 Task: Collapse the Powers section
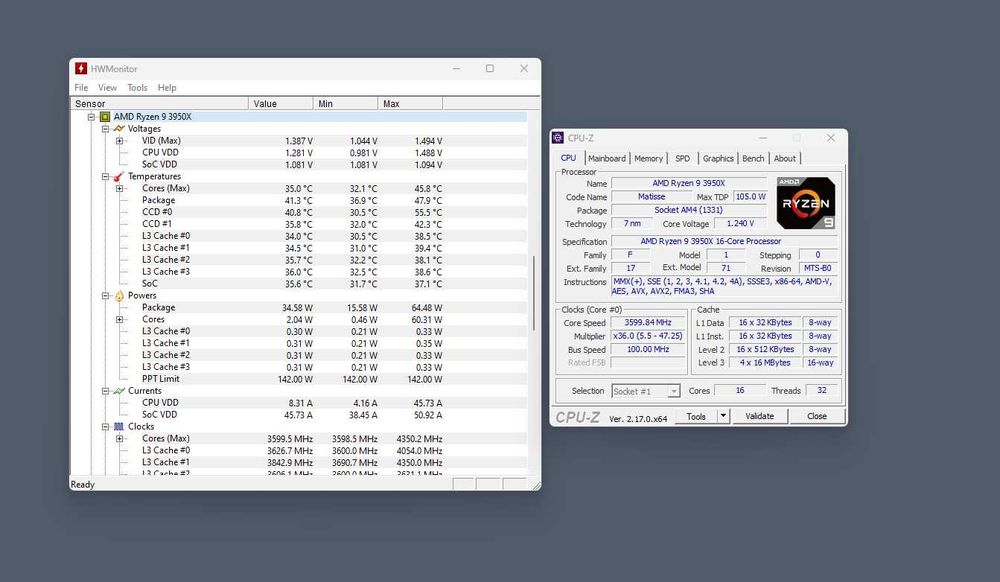(x=105, y=296)
